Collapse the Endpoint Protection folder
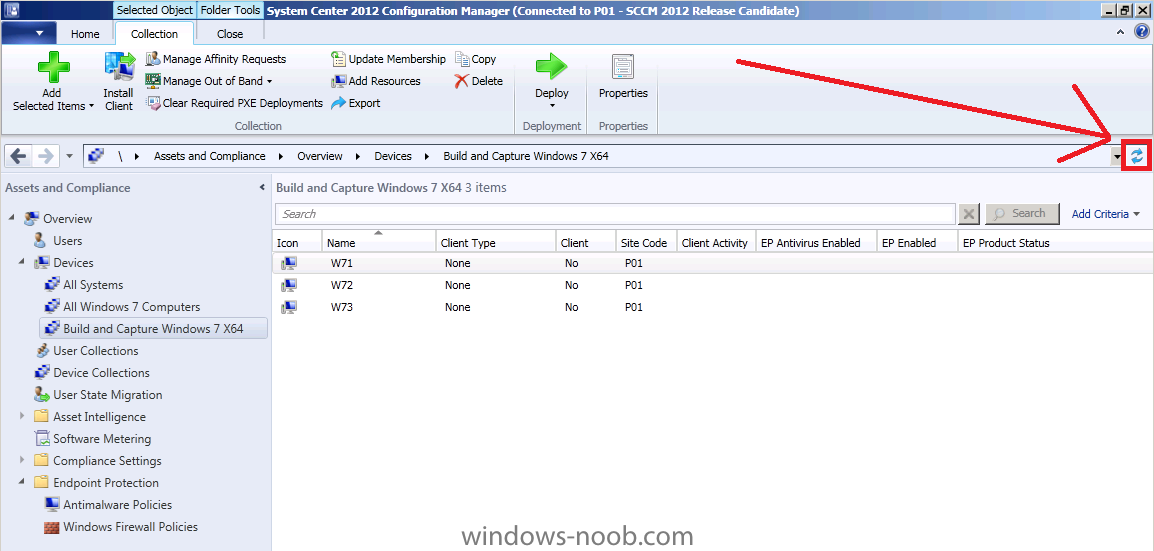The height and width of the screenshot is (551, 1154). 22,483
